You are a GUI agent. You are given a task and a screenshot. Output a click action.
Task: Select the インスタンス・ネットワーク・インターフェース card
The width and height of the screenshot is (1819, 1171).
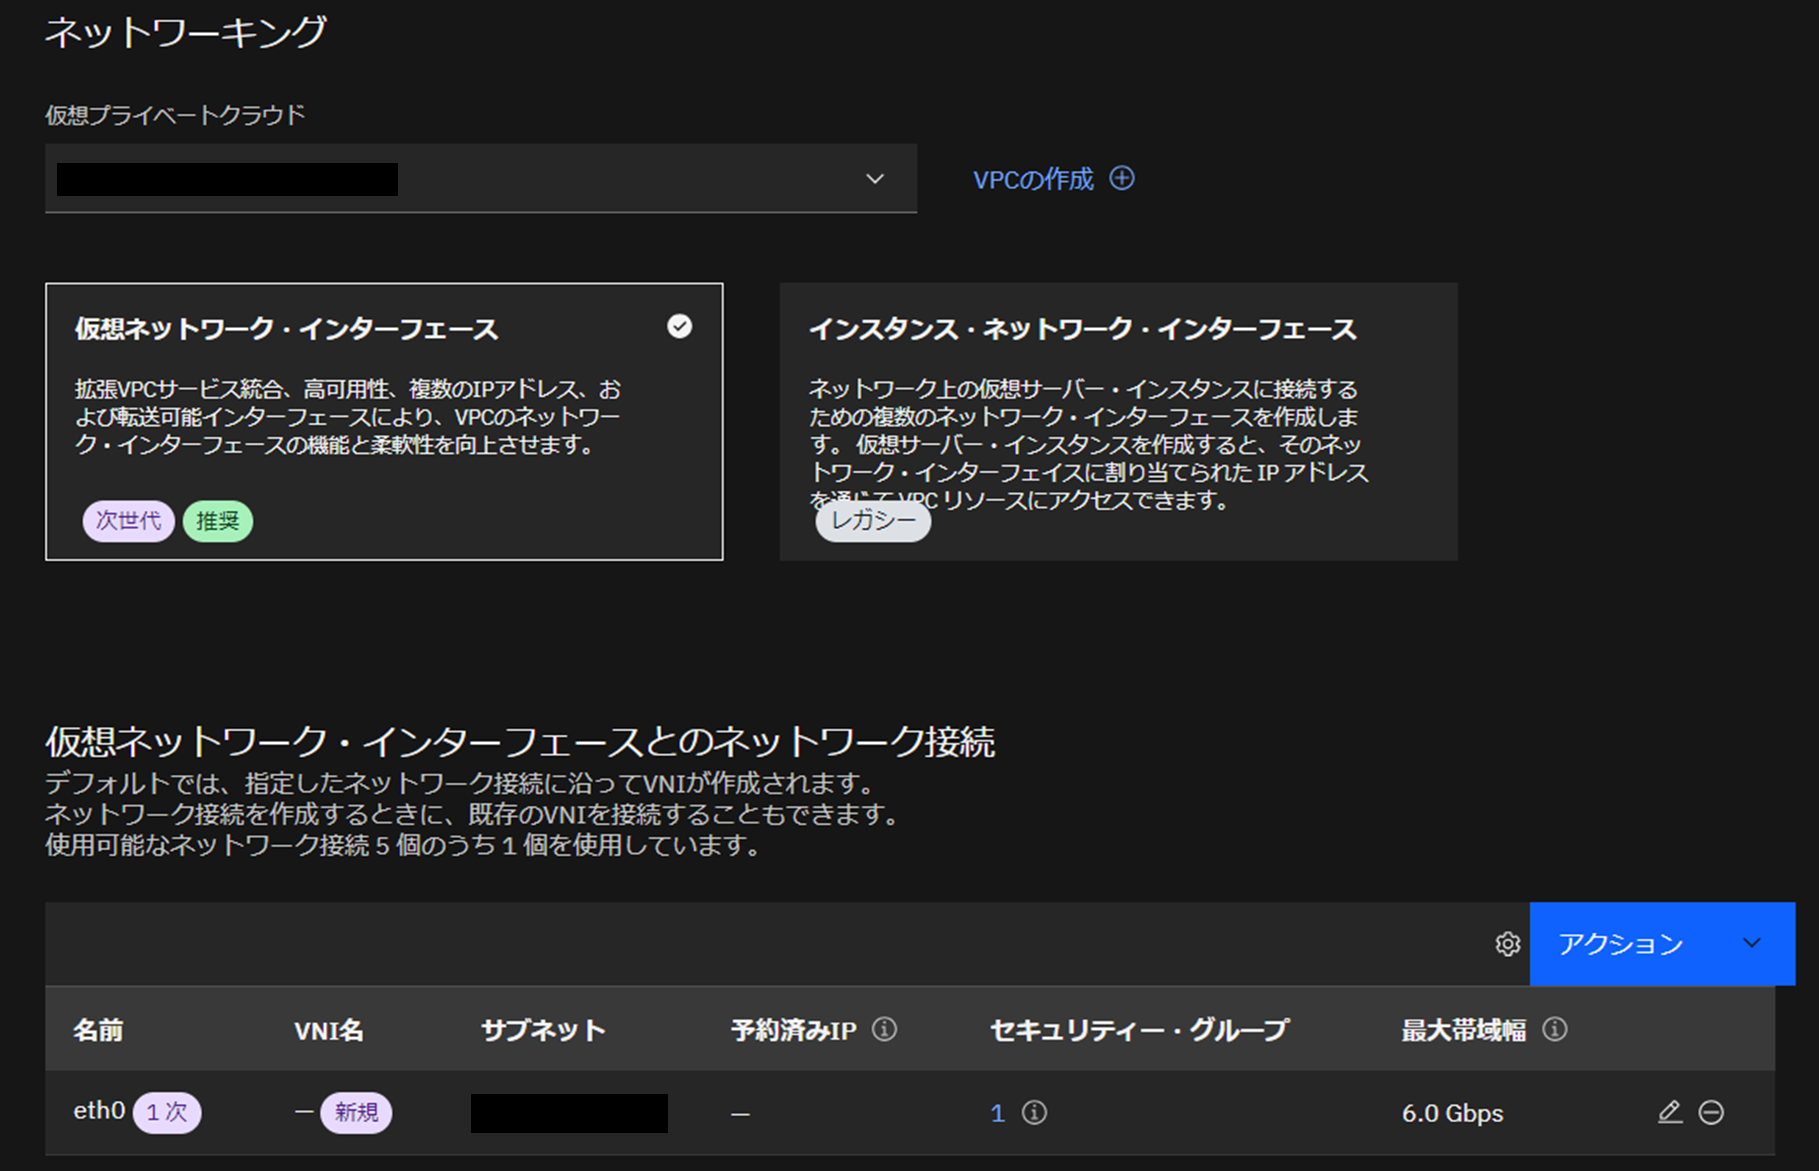click(1118, 421)
